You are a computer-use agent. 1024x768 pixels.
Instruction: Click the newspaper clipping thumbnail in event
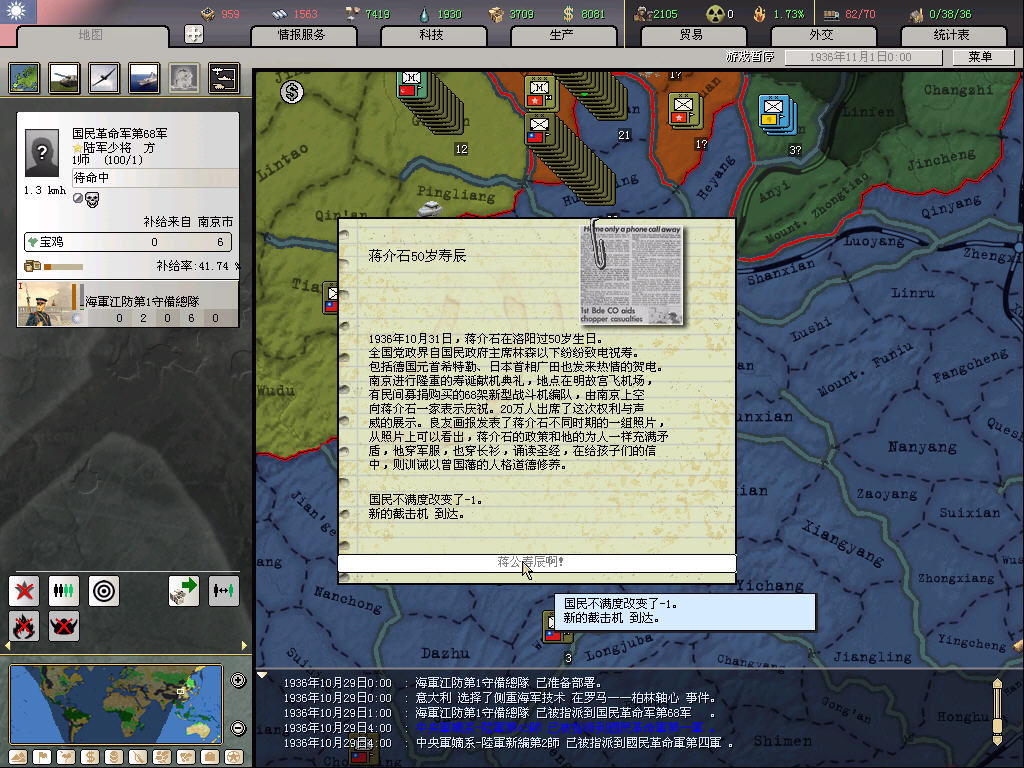(x=632, y=274)
